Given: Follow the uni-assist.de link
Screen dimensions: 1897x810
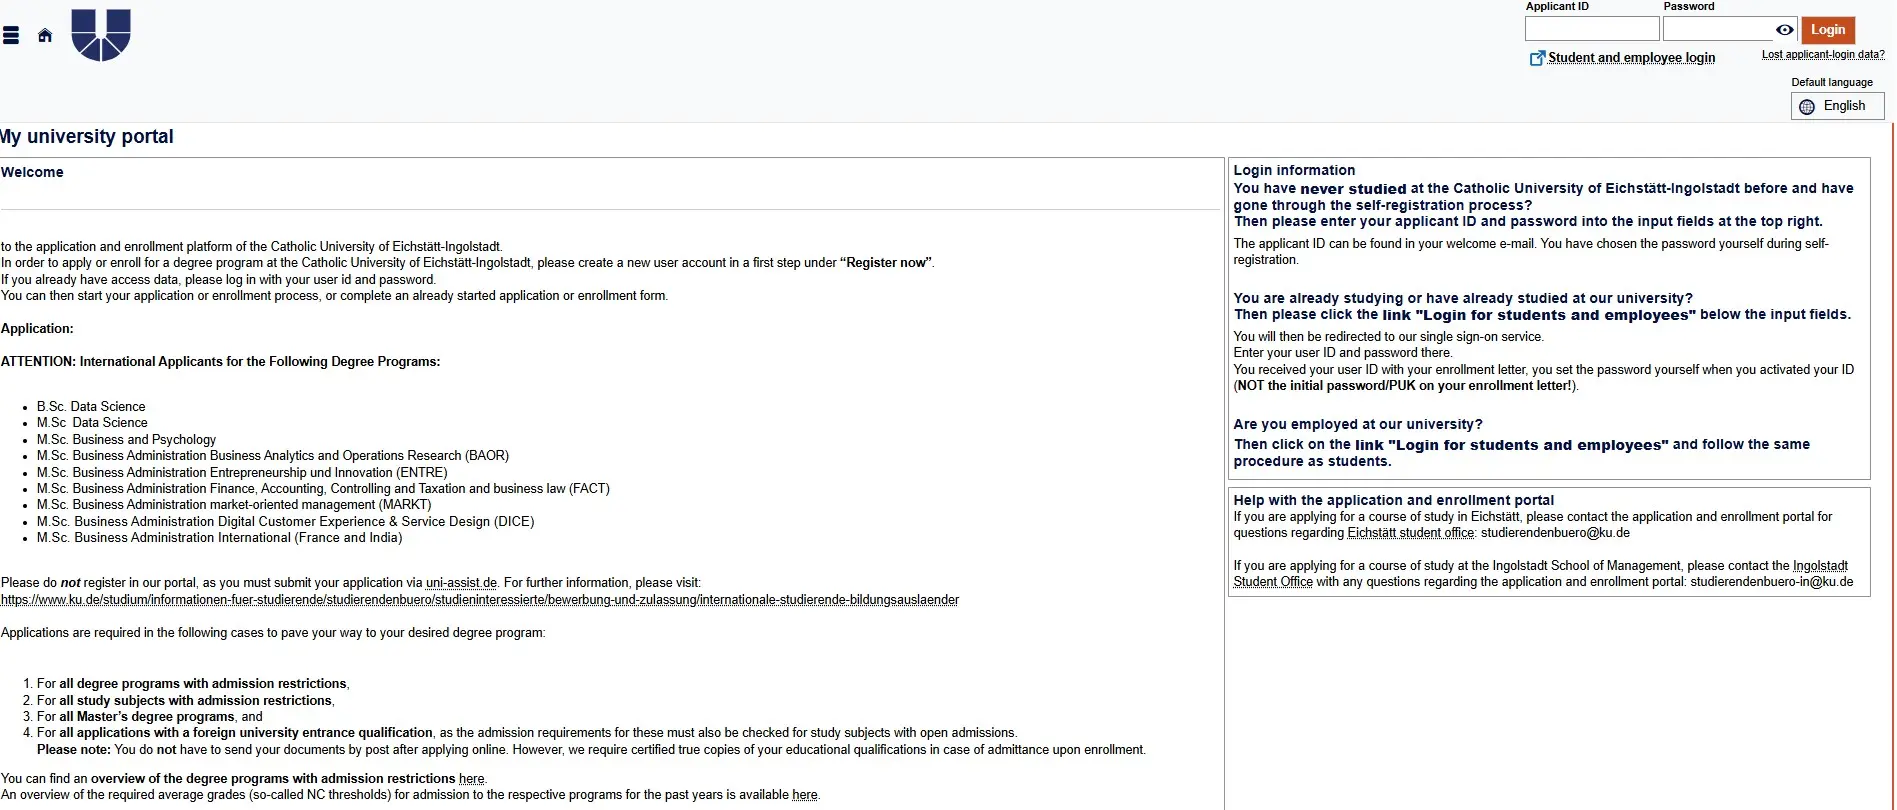Looking at the screenshot, I should pyautogui.click(x=461, y=583).
